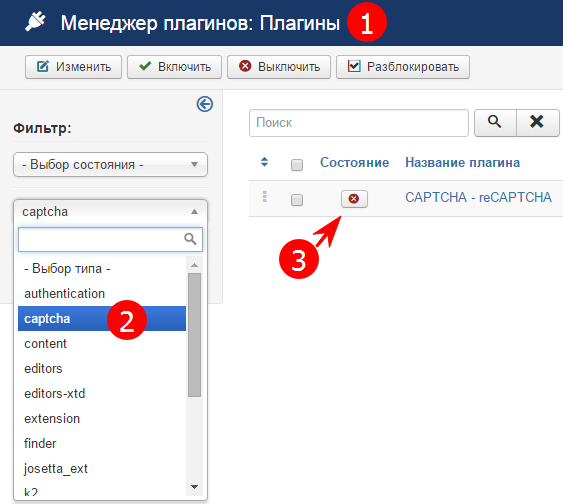Click the dropdown list scroll down arrow

click(194, 487)
